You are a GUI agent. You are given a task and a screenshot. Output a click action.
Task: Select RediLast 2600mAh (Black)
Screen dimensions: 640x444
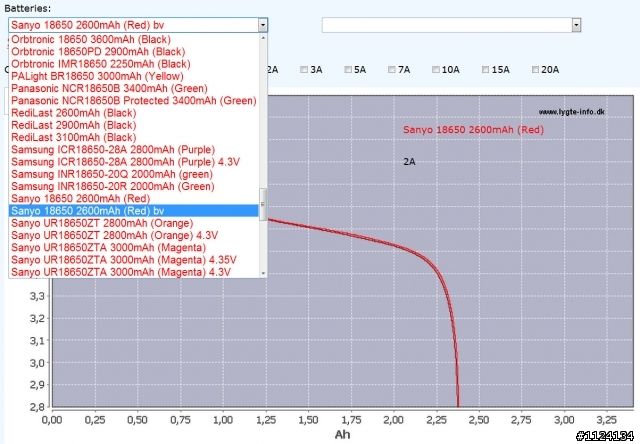click(x=133, y=113)
